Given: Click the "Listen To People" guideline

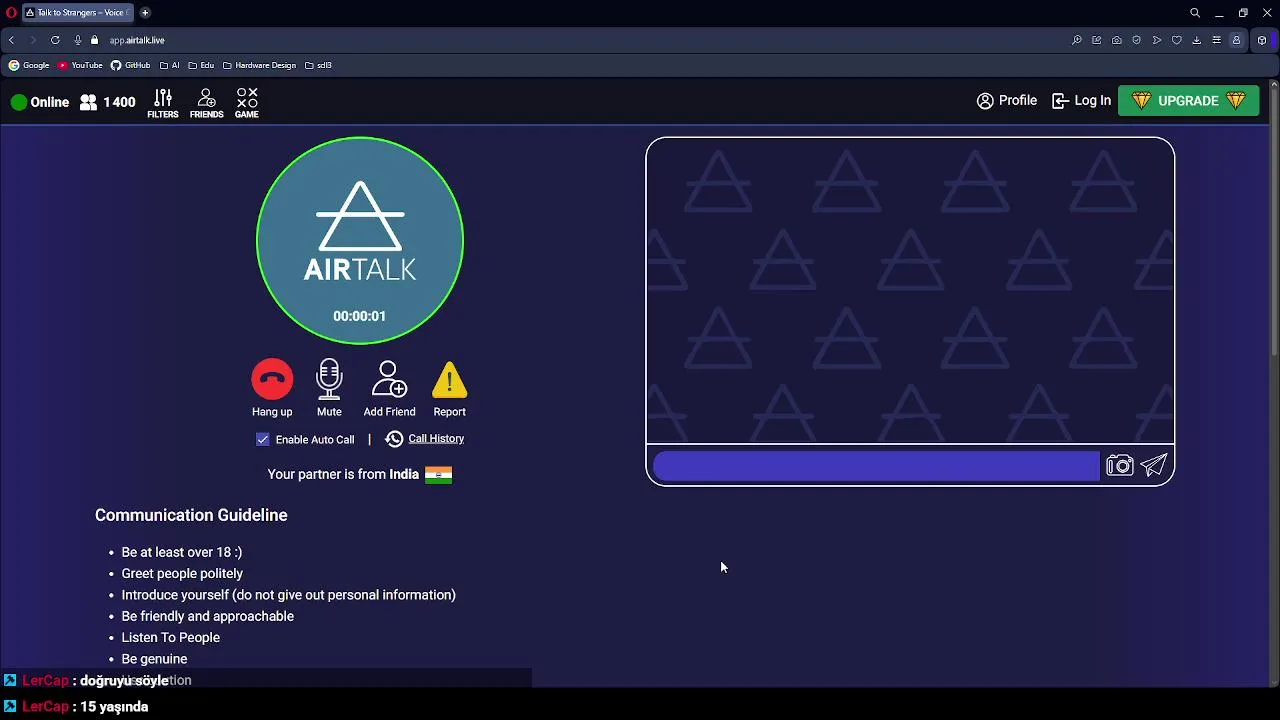Looking at the screenshot, I should tap(171, 638).
